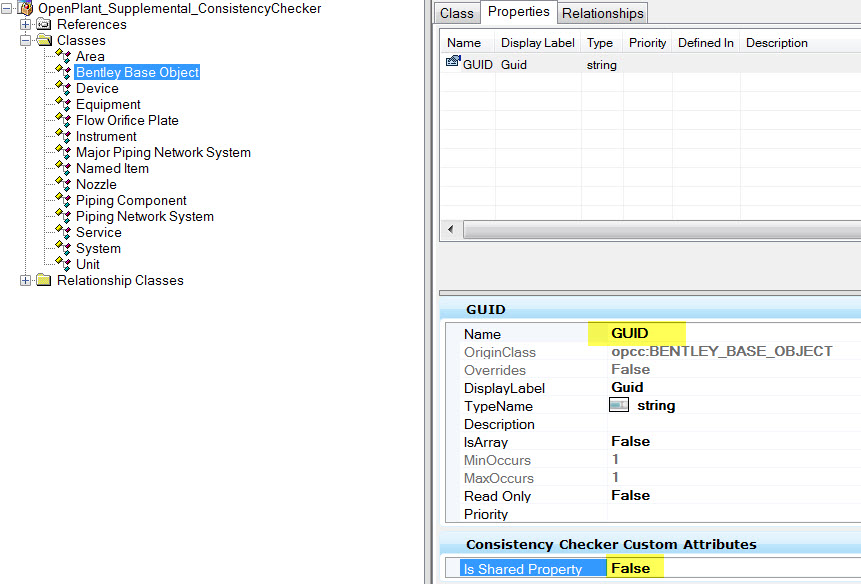Sort by the Display Label column header

coord(538,43)
